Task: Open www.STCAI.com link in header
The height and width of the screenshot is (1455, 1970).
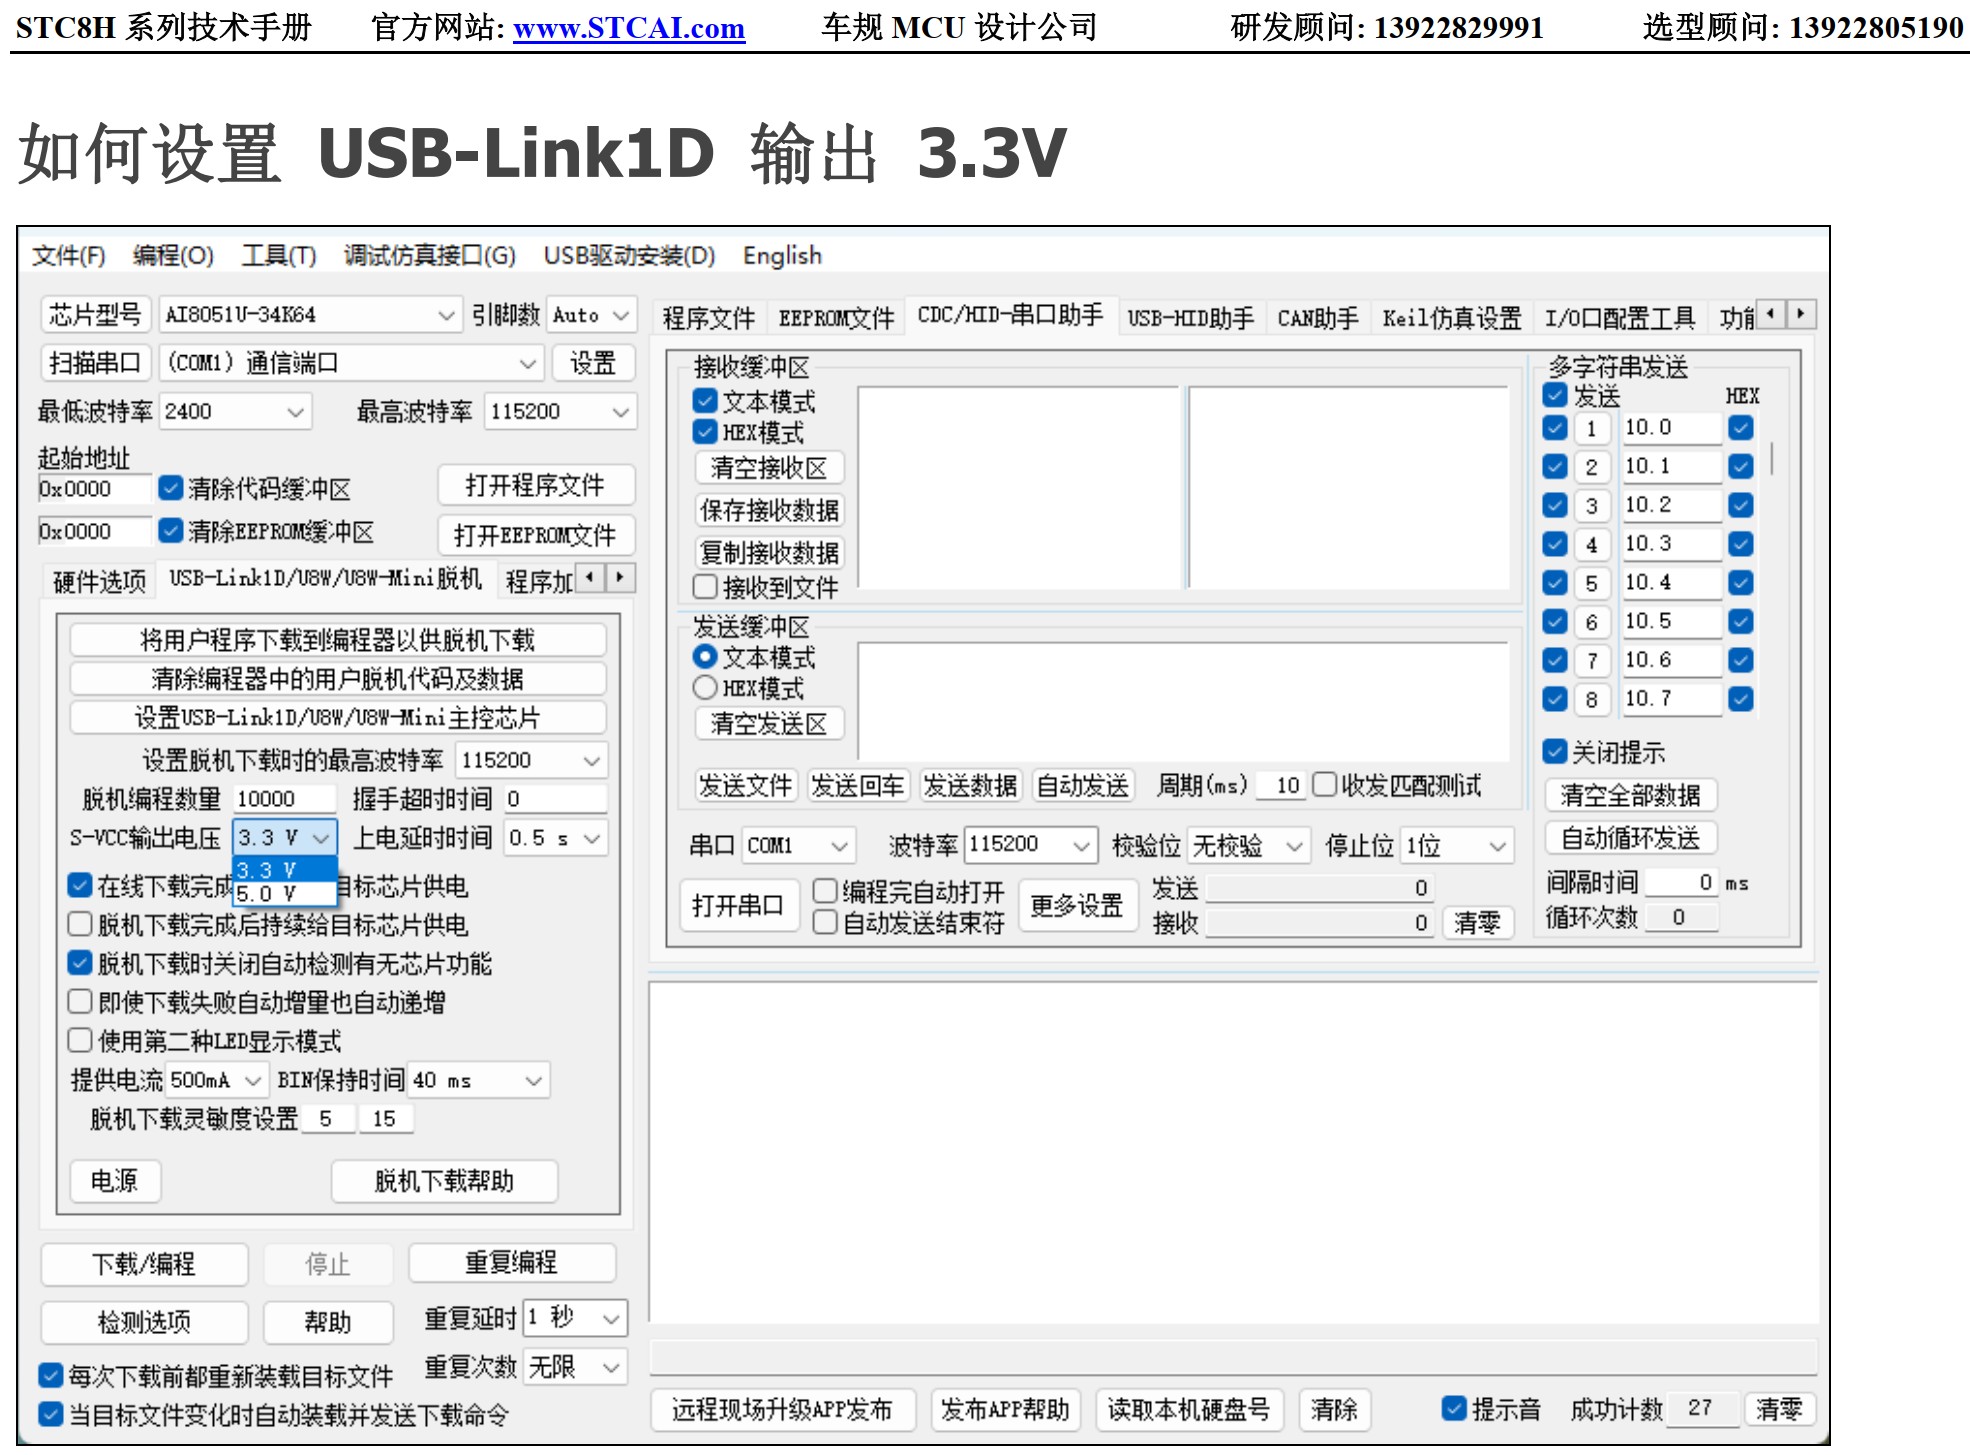Action: pyautogui.click(x=629, y=27)
